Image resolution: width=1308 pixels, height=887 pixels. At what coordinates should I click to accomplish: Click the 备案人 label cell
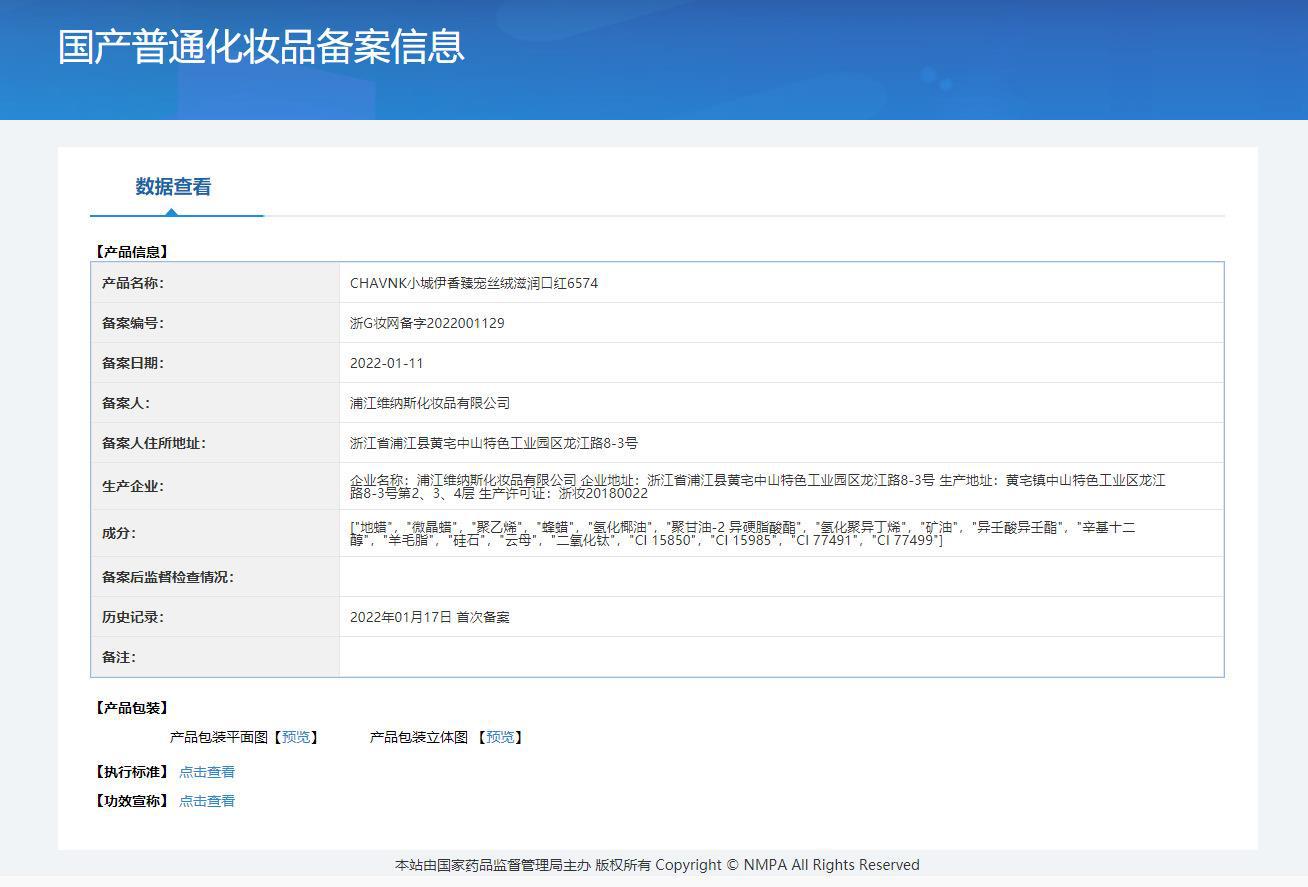tap(215, 403)
